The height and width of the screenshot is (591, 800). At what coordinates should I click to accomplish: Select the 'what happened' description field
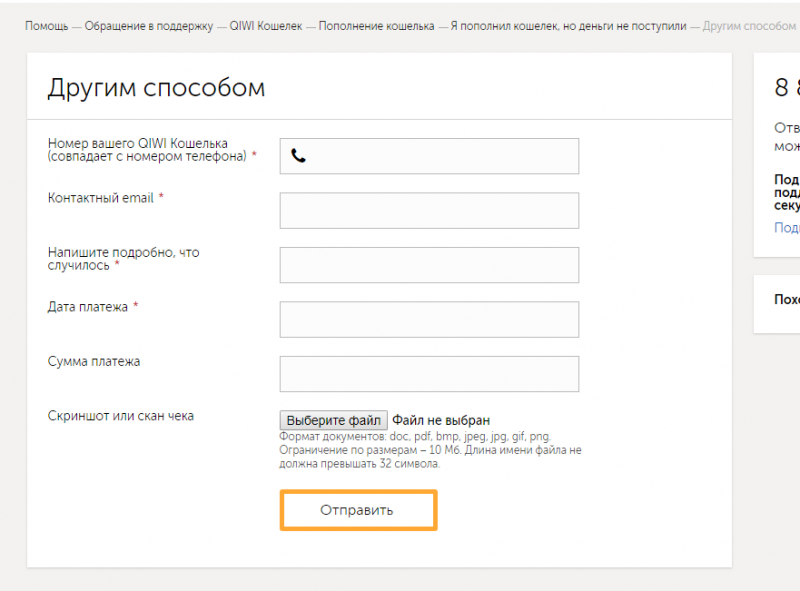(429, 265)
